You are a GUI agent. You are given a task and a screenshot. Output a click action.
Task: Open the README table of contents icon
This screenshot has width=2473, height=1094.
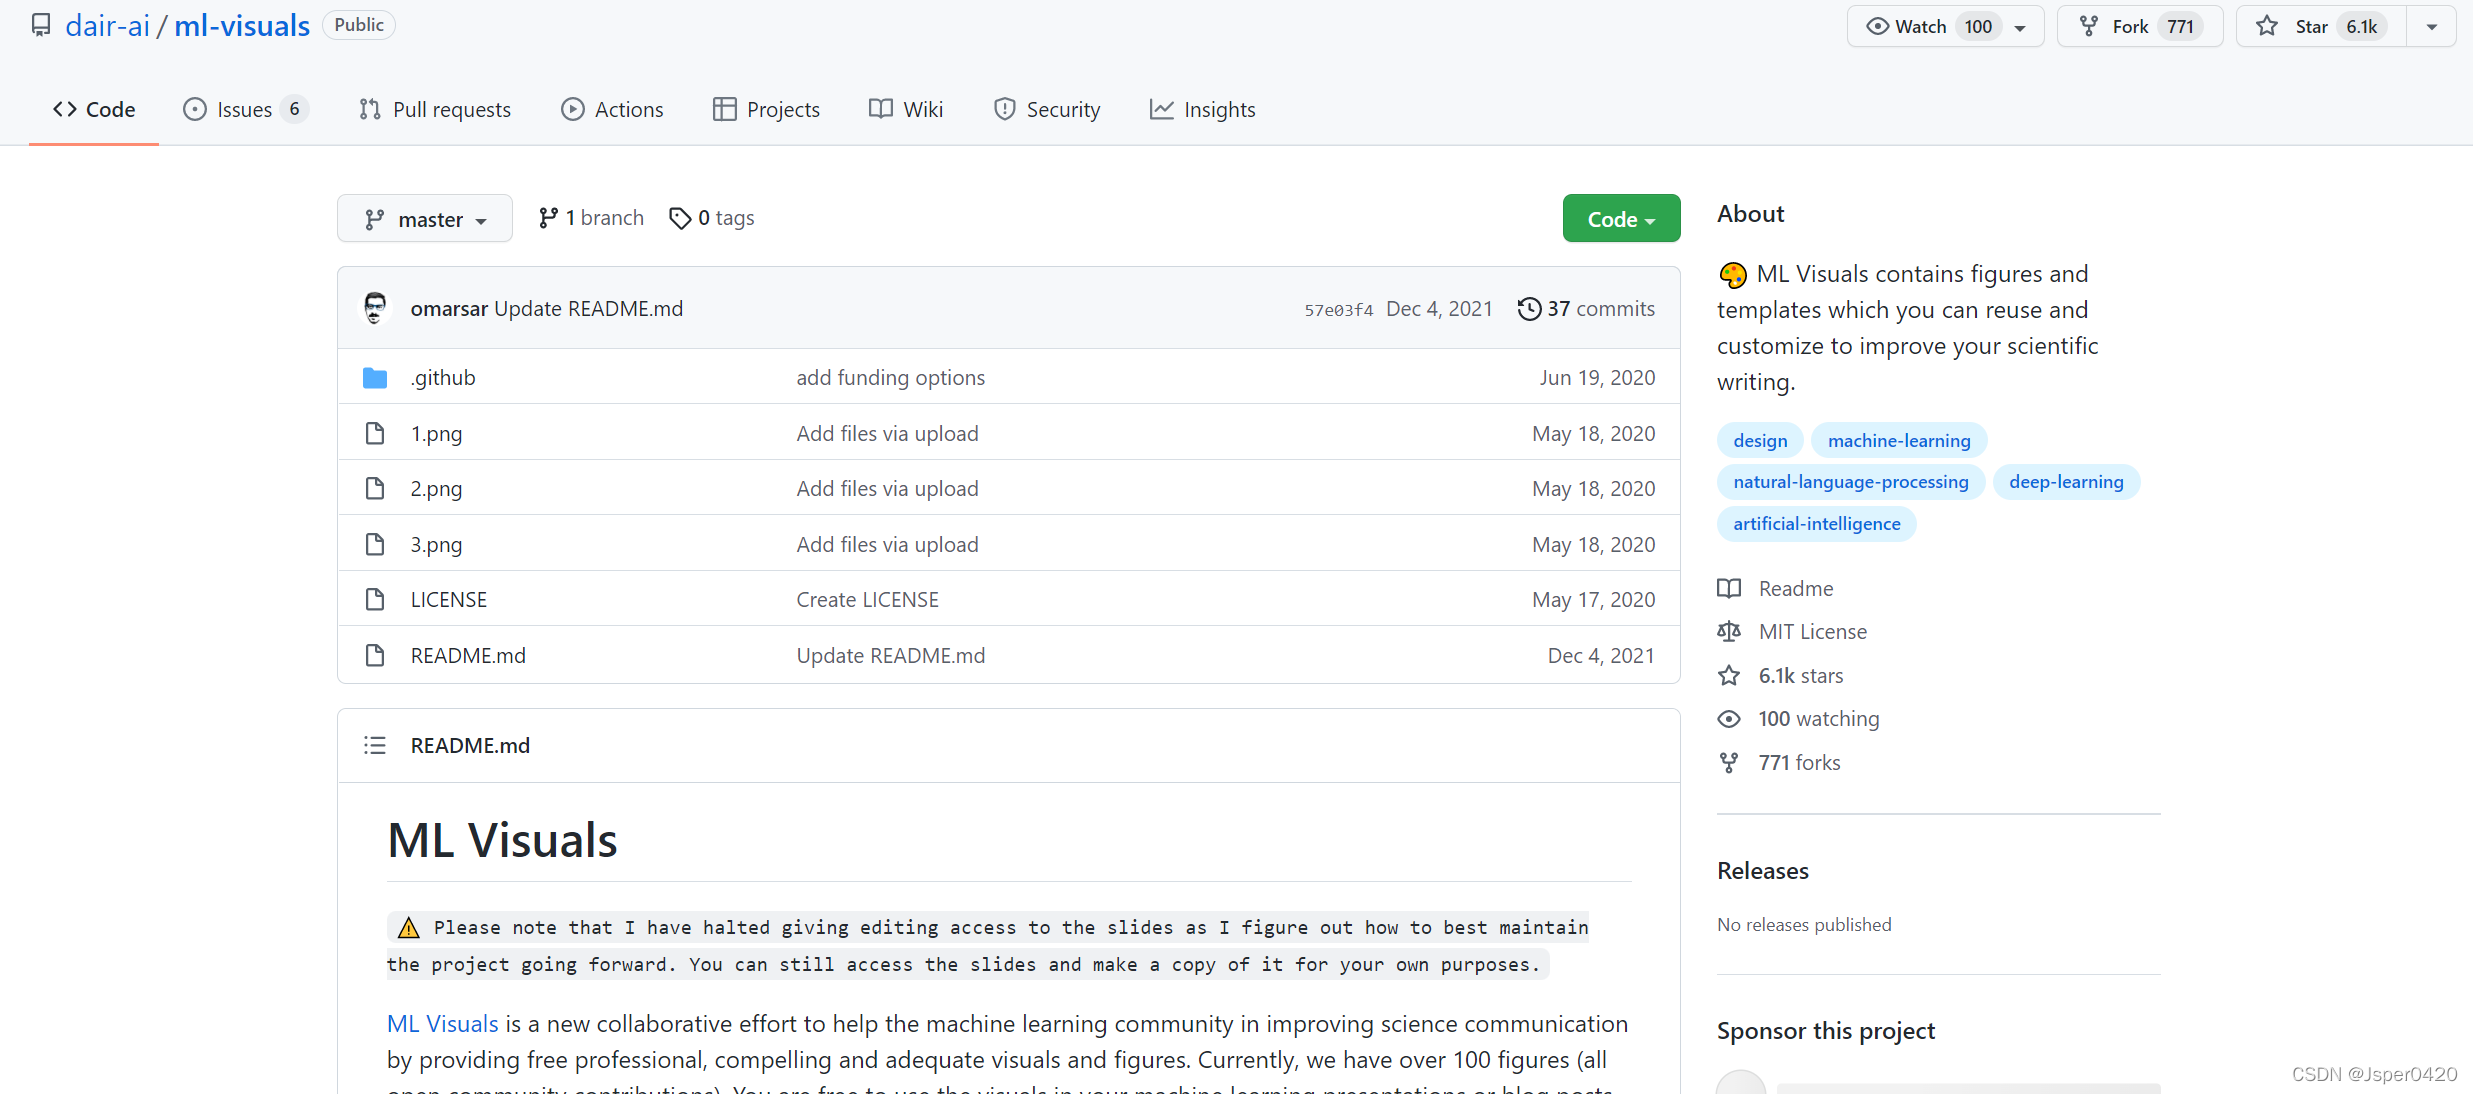[x=375, y=745]
